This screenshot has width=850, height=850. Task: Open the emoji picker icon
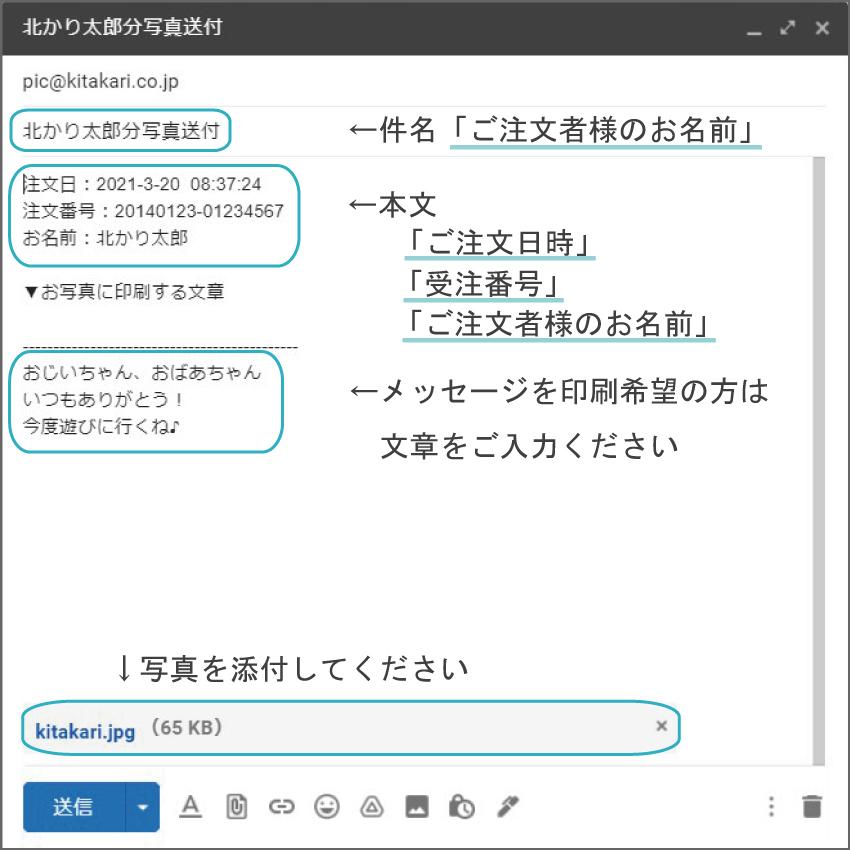(327, 807)
